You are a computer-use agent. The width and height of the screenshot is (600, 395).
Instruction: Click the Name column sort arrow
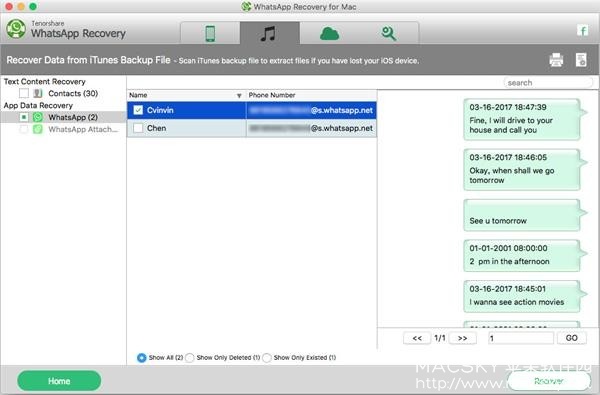click(239, 96)
